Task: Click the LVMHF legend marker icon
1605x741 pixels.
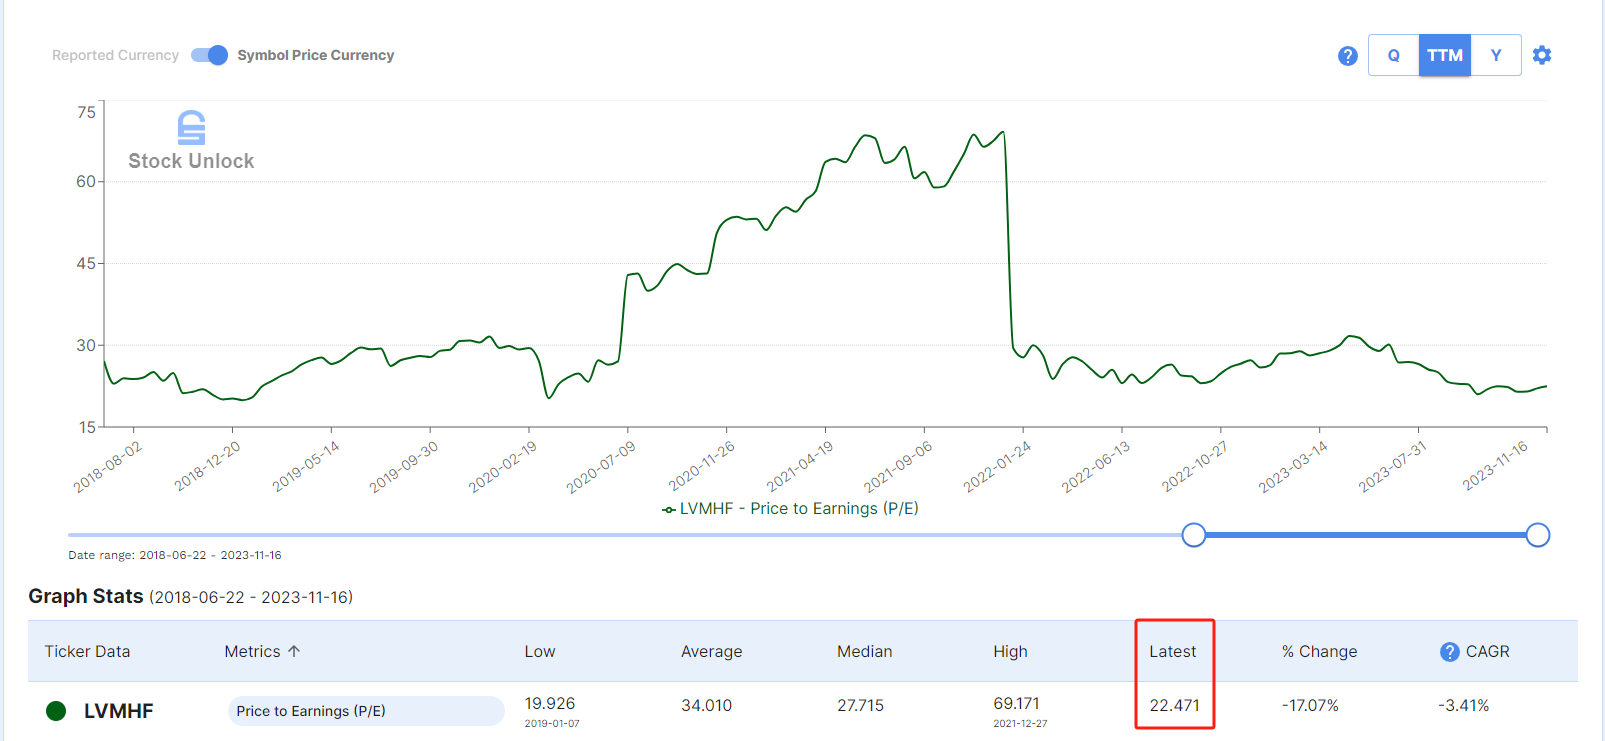Action: tap(668, 510)
